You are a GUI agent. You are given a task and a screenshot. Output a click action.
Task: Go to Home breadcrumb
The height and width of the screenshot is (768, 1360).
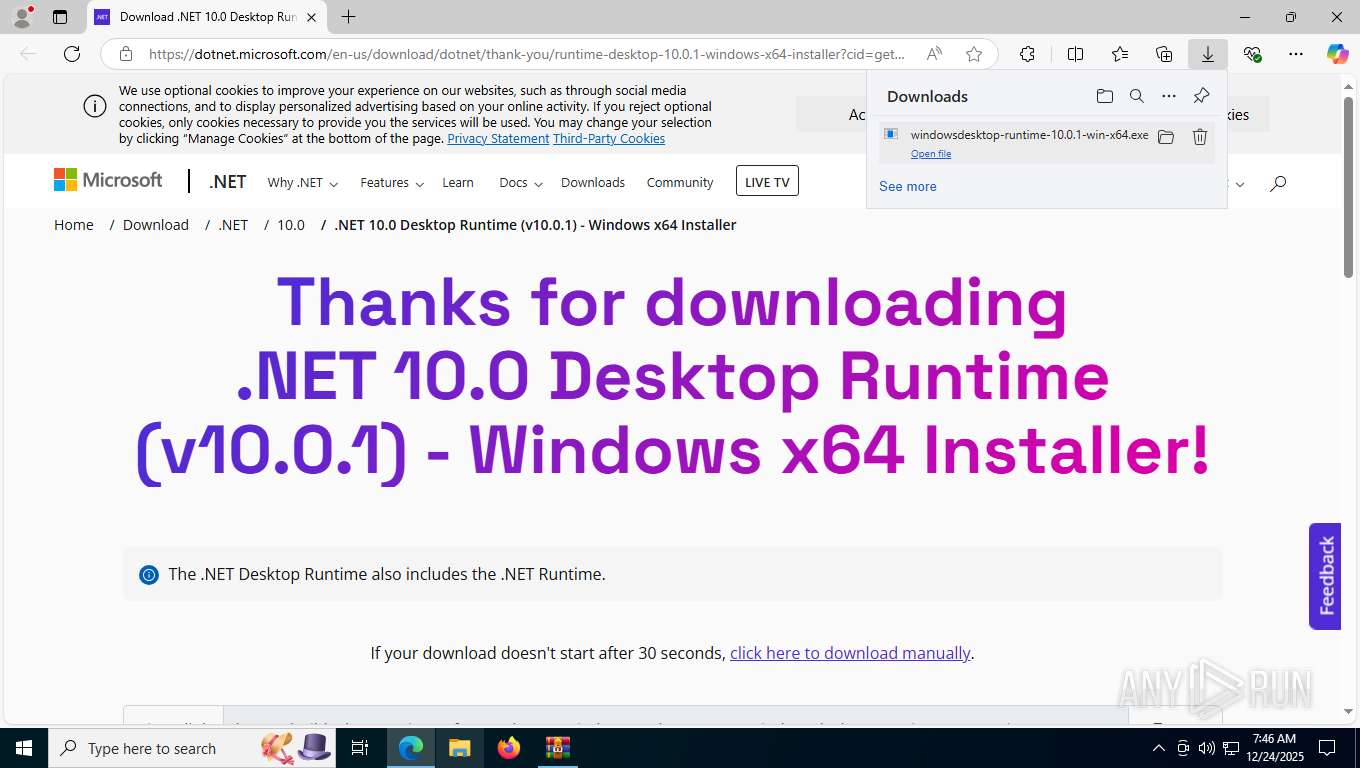[x=74, y=225]
